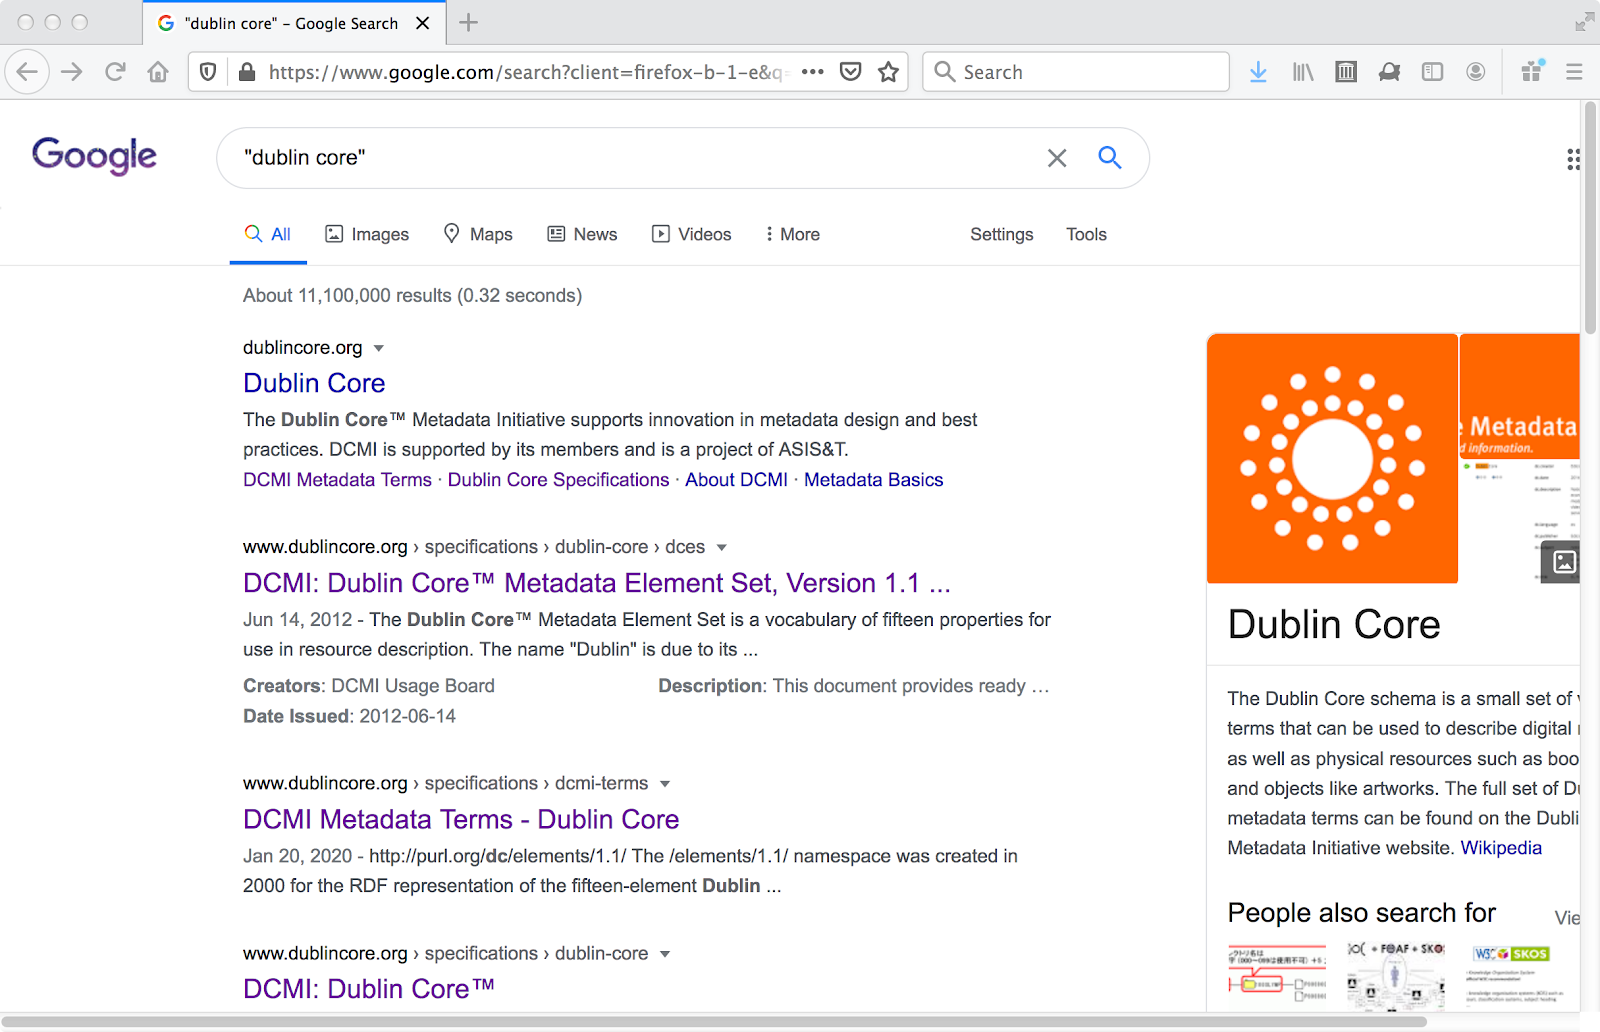Screen dimensions: 1600x1032
Task: Click the horizontal scrollbar at bottom
Action: [x=714, y=1022]
